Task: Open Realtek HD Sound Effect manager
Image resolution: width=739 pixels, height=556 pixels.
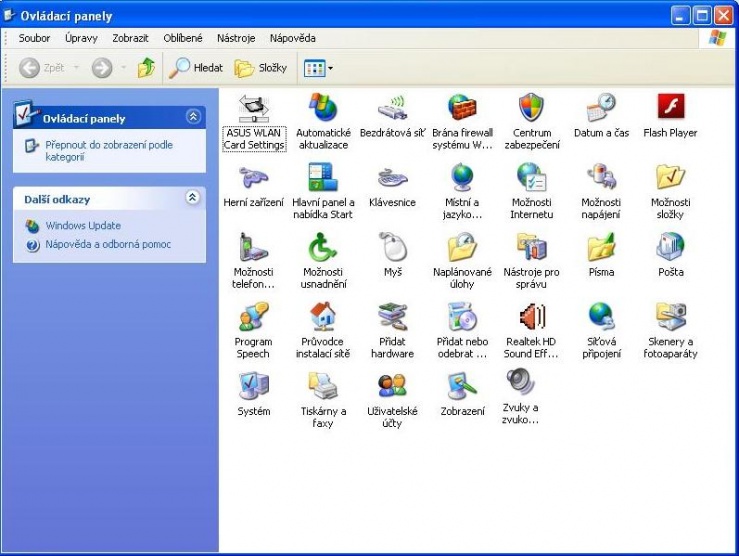Action: coord(531,317)
